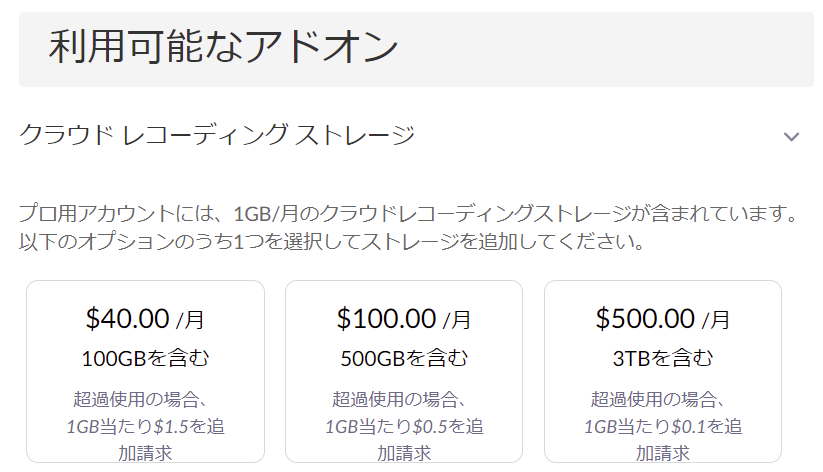
Task: Click the 3TBを含む label
Action: (x=663, y=358)
